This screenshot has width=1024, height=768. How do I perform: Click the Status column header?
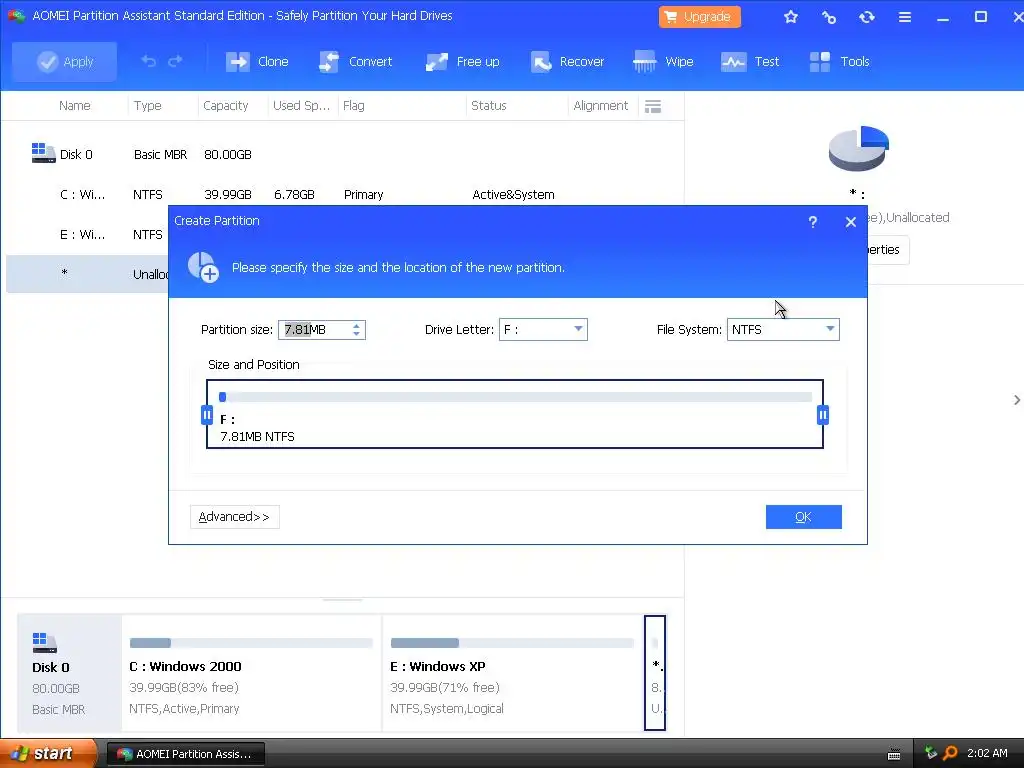pos(488,106)
